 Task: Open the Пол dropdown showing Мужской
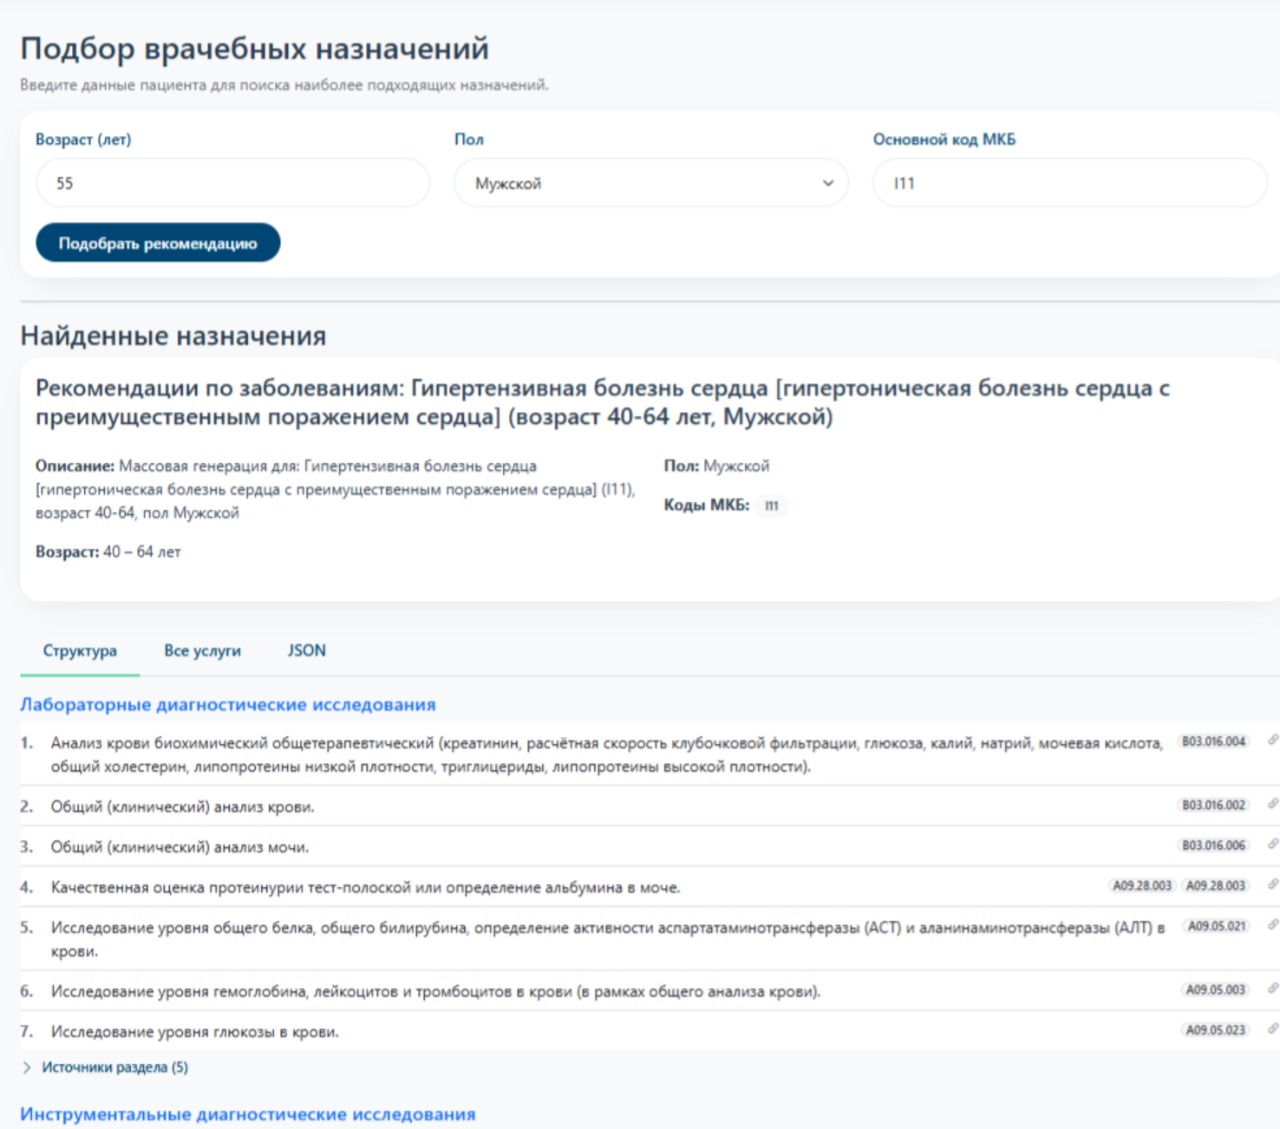pos(651,183)
